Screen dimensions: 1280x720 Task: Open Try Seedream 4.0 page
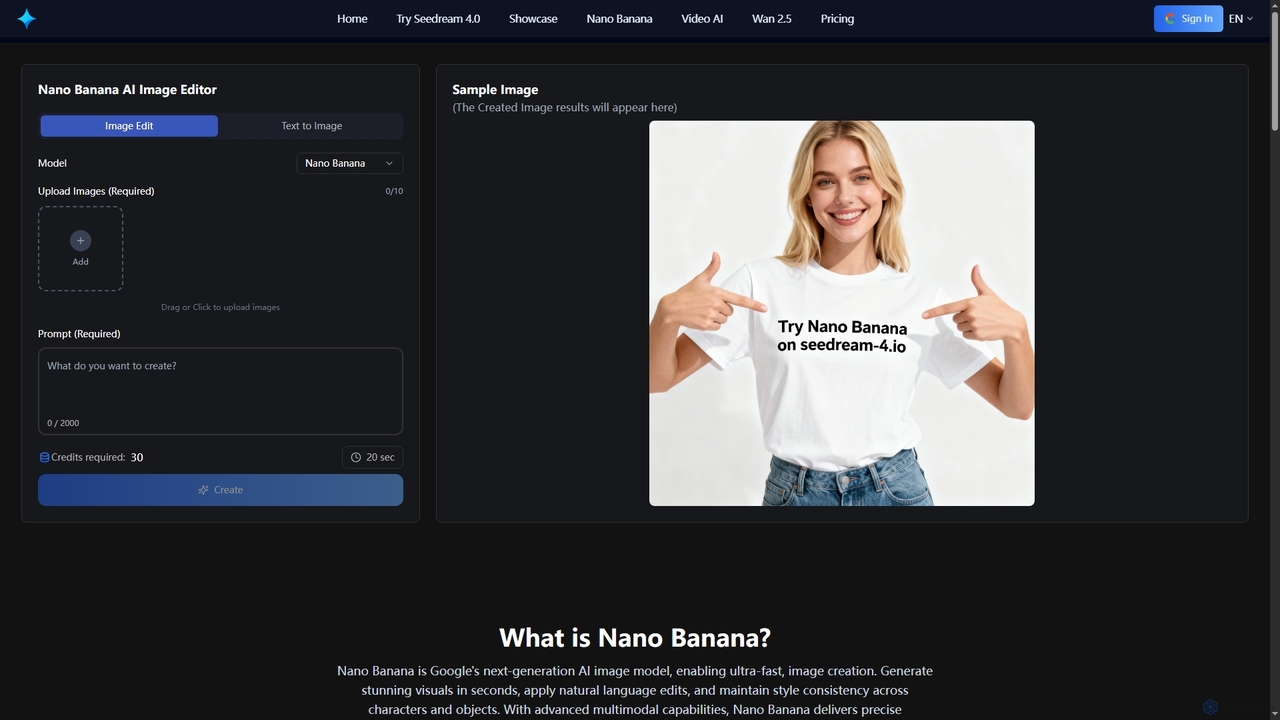[x=438, y=18]
